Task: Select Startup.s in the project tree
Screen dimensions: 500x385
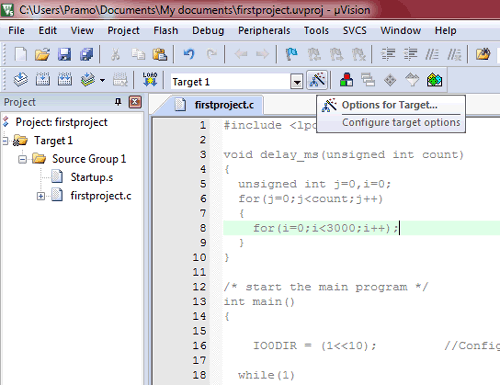Action: click(92, 177)
